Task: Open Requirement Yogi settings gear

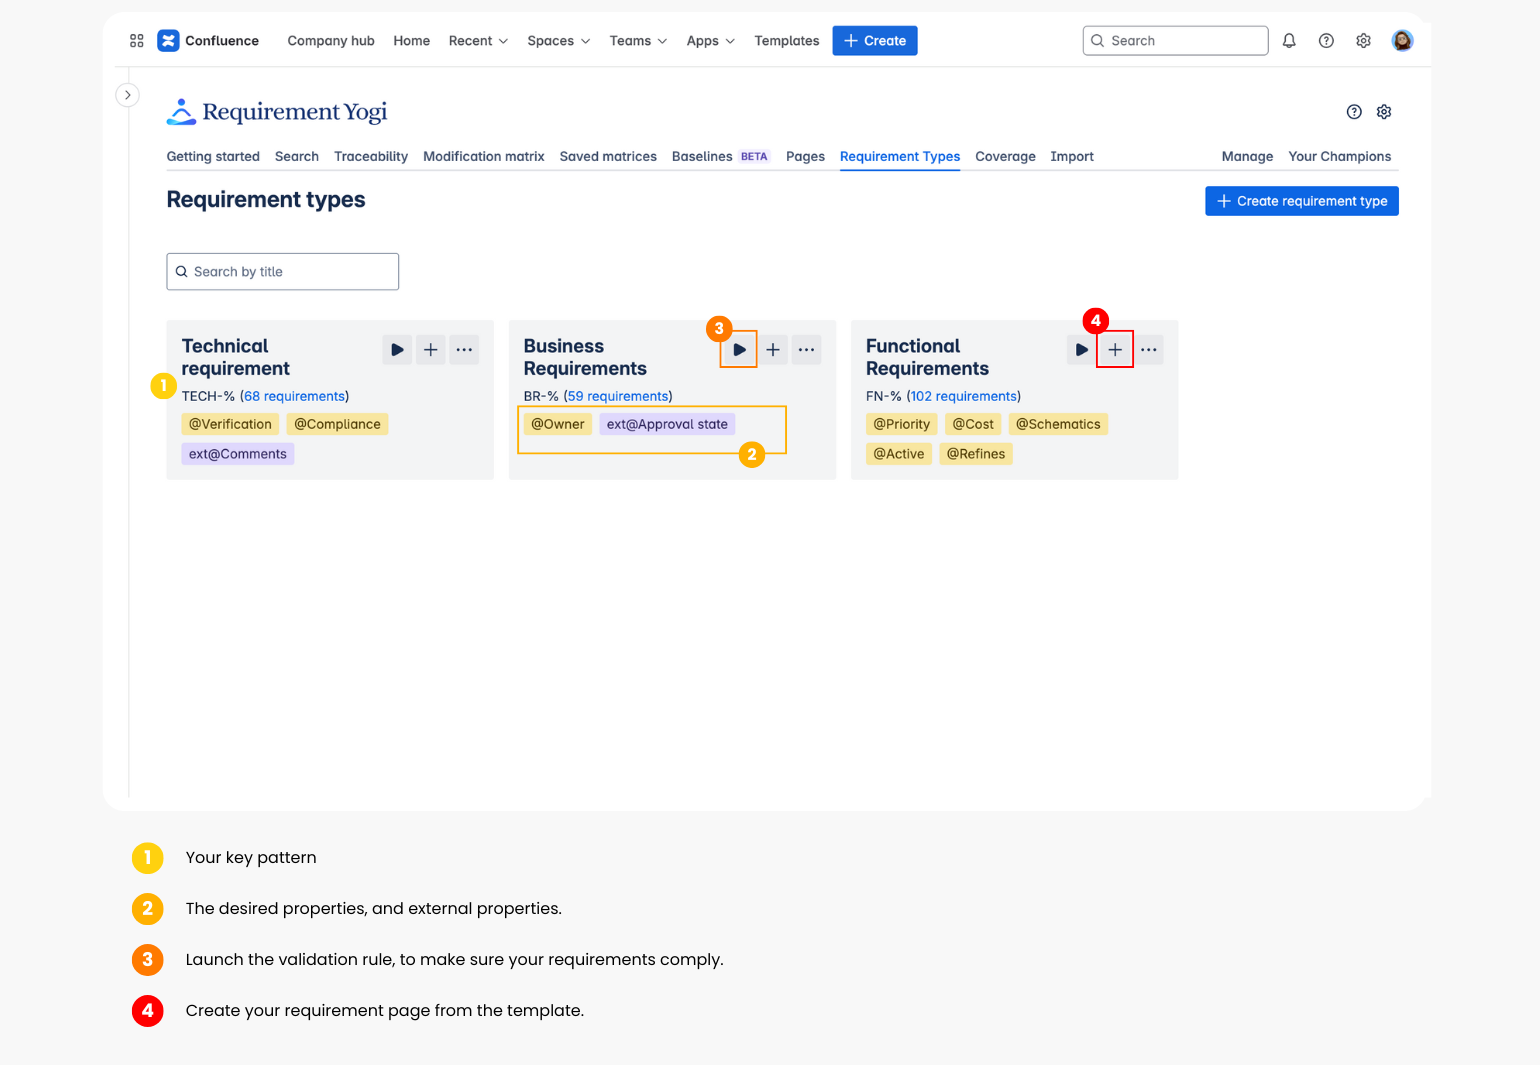Action: [1384, 112]
